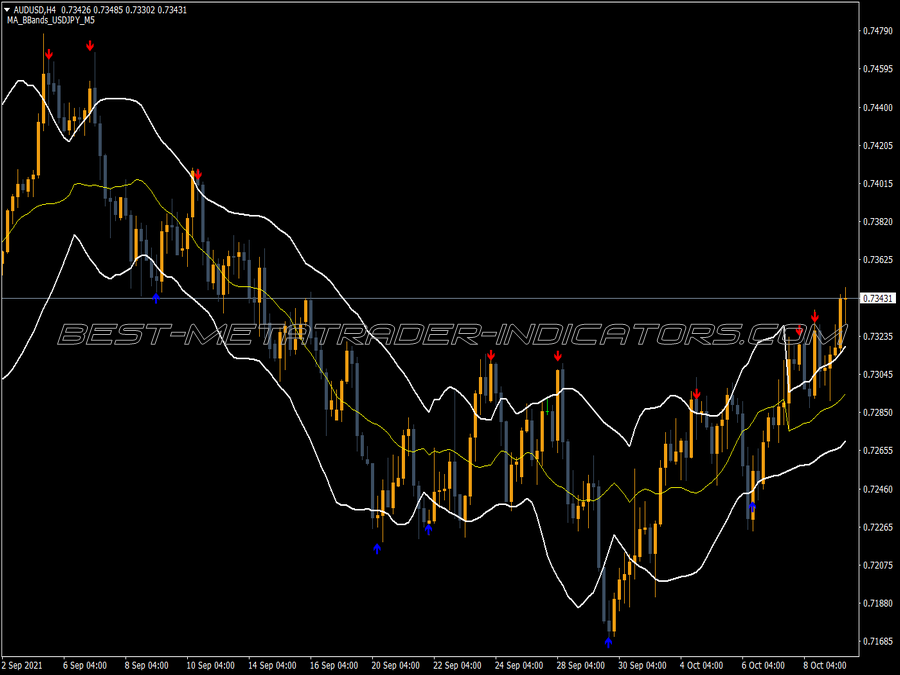Click the red sell arrow near 10 Sep
This screenshot has width=900, height=675.
198,174
